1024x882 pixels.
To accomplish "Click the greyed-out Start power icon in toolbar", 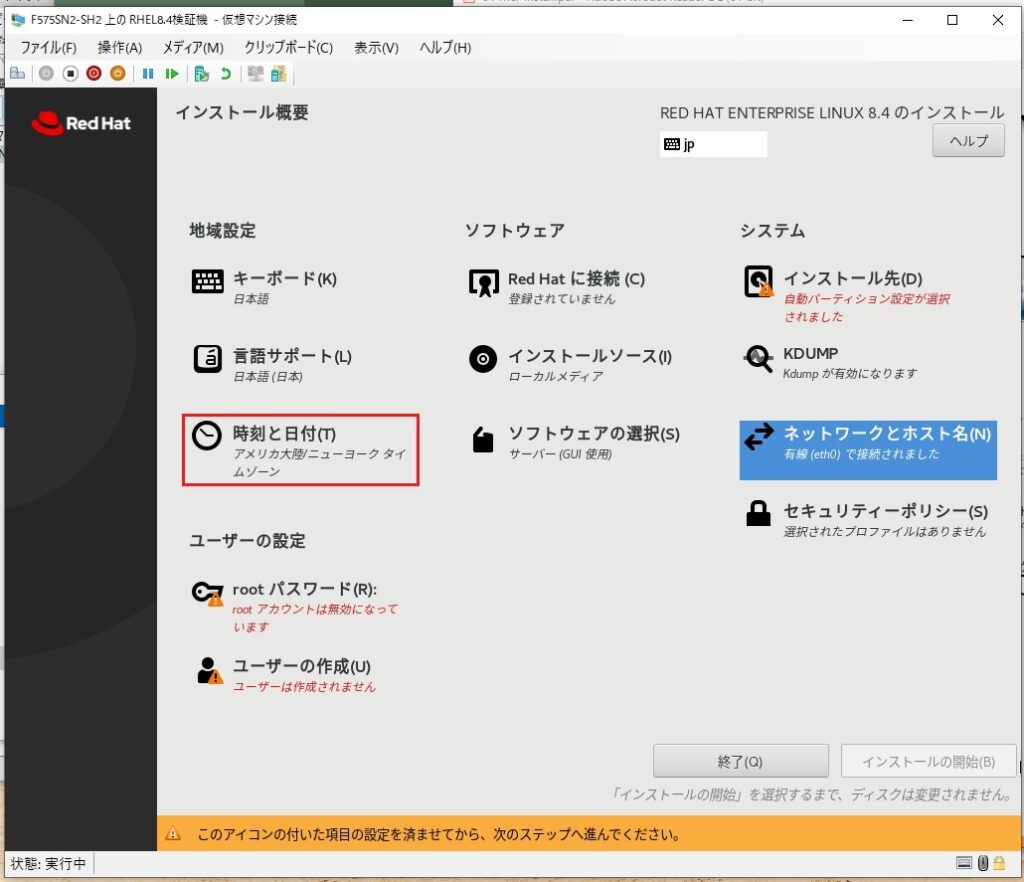I will (x=46, y=74).
